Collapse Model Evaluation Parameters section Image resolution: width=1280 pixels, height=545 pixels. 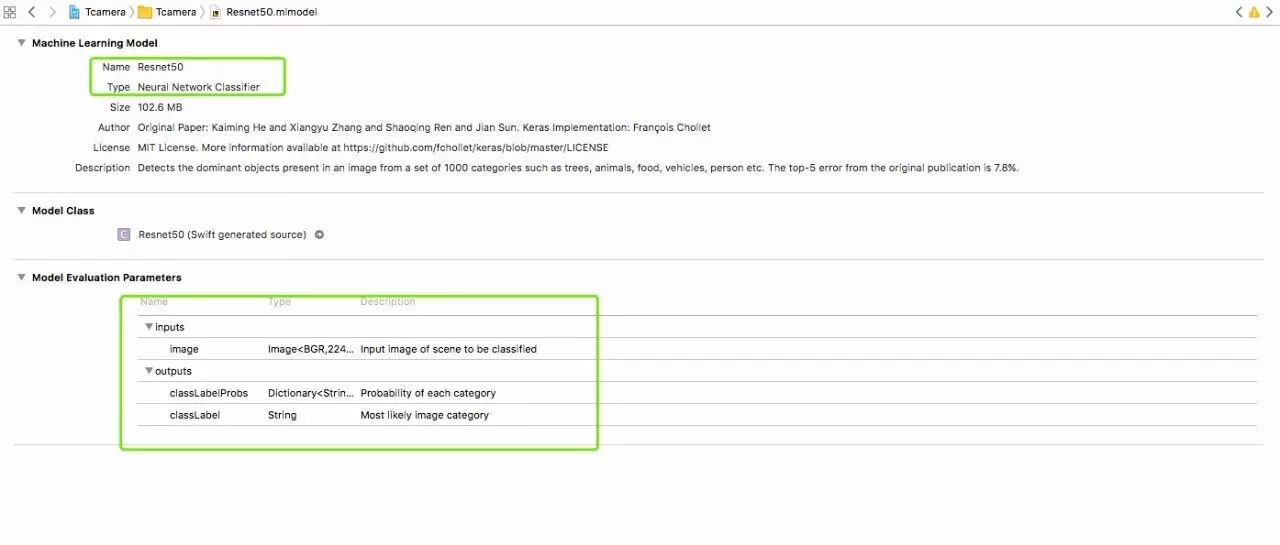click(x=22, y=278)
